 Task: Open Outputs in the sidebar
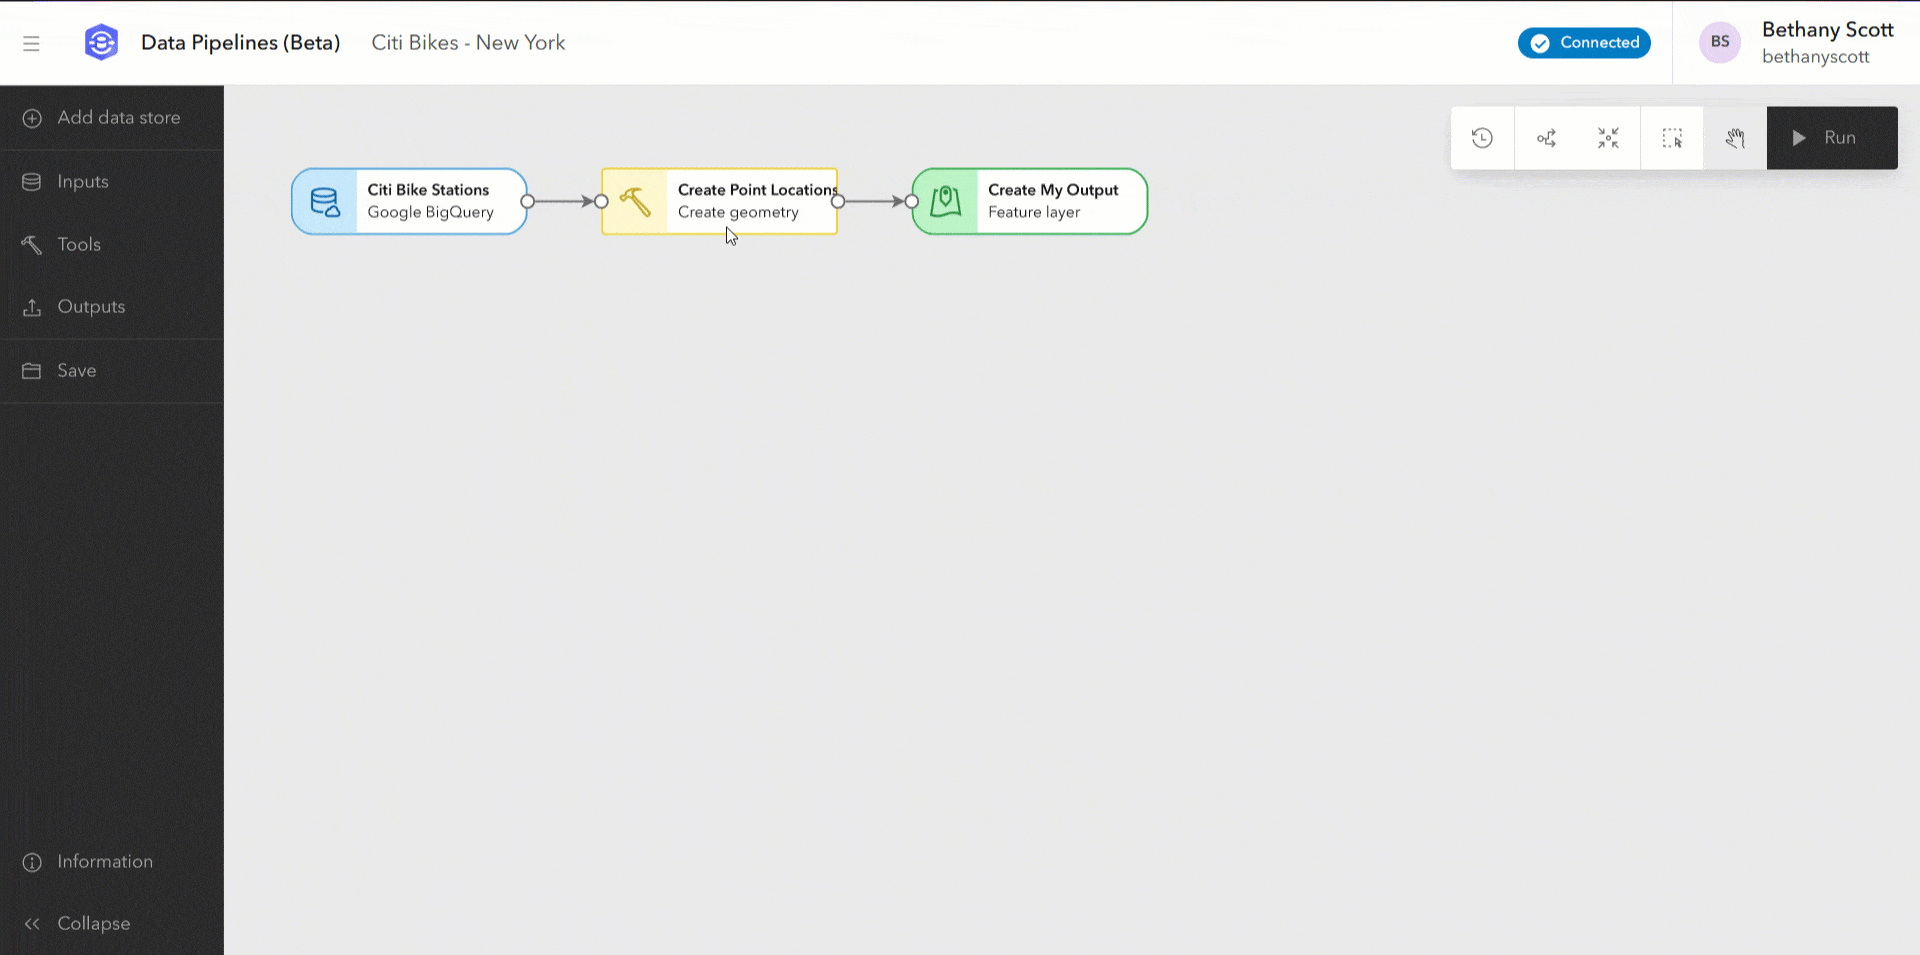tap(91, 306)
